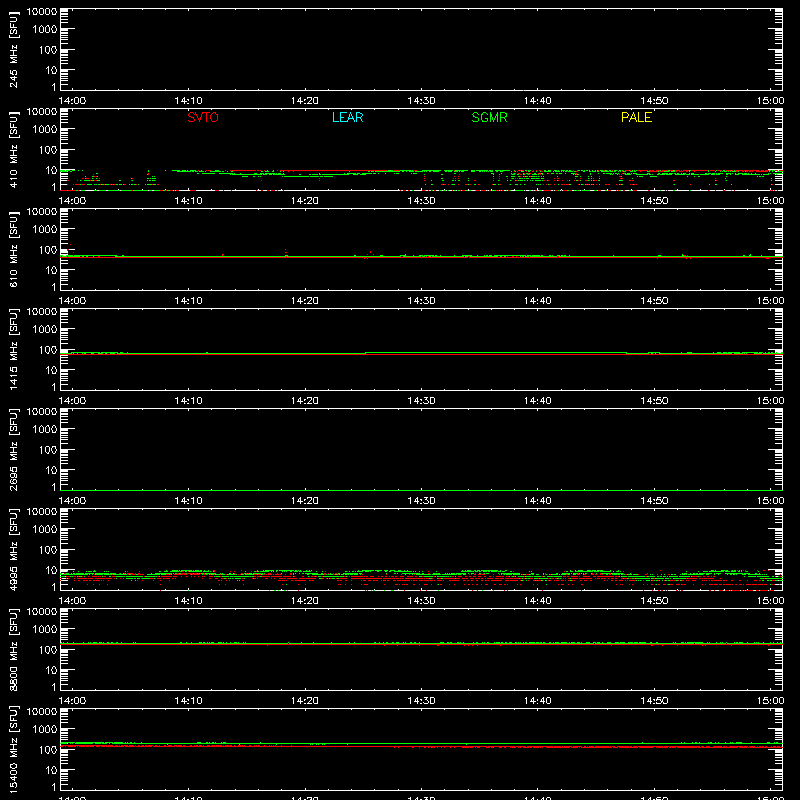Select the 15400 MHz [SFU] axis title

coord(14,749)
